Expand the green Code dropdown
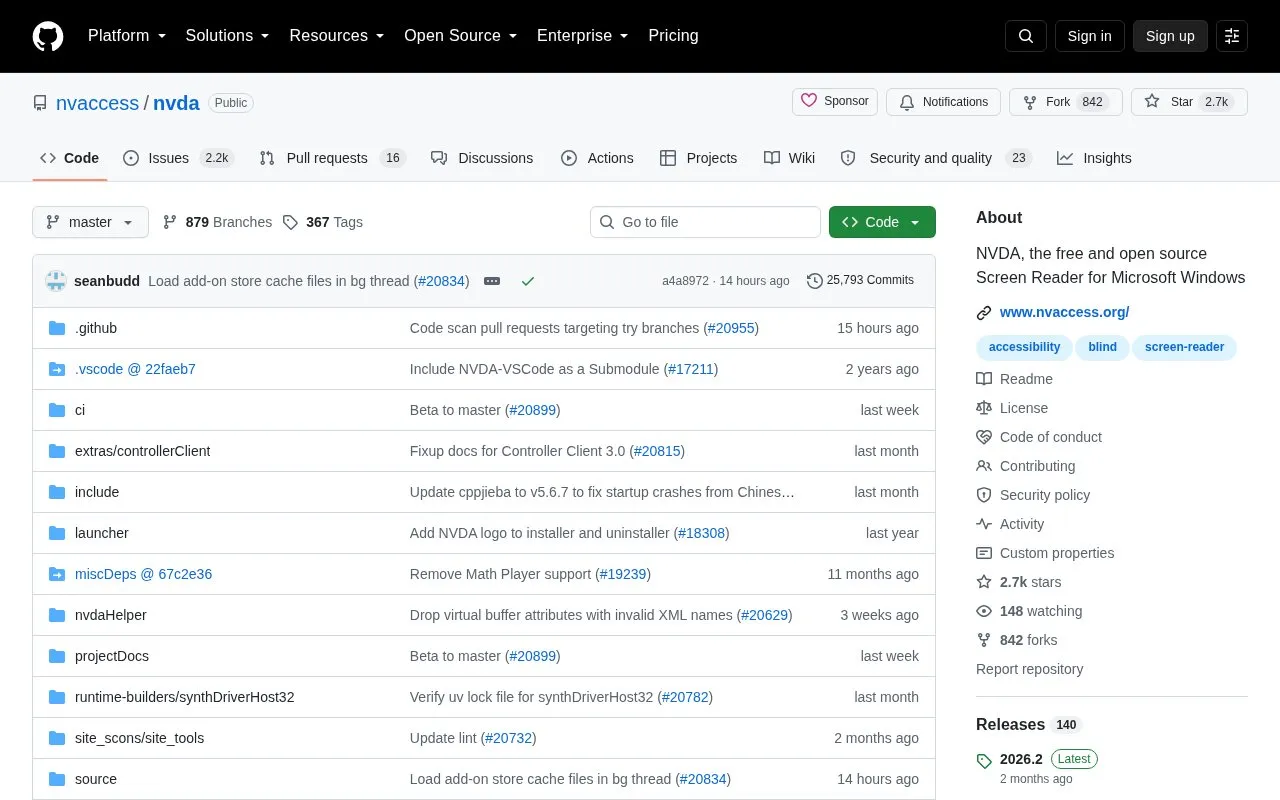This screenshot has width=1280, height=800. pyautogui.click(x=882, y=222)
